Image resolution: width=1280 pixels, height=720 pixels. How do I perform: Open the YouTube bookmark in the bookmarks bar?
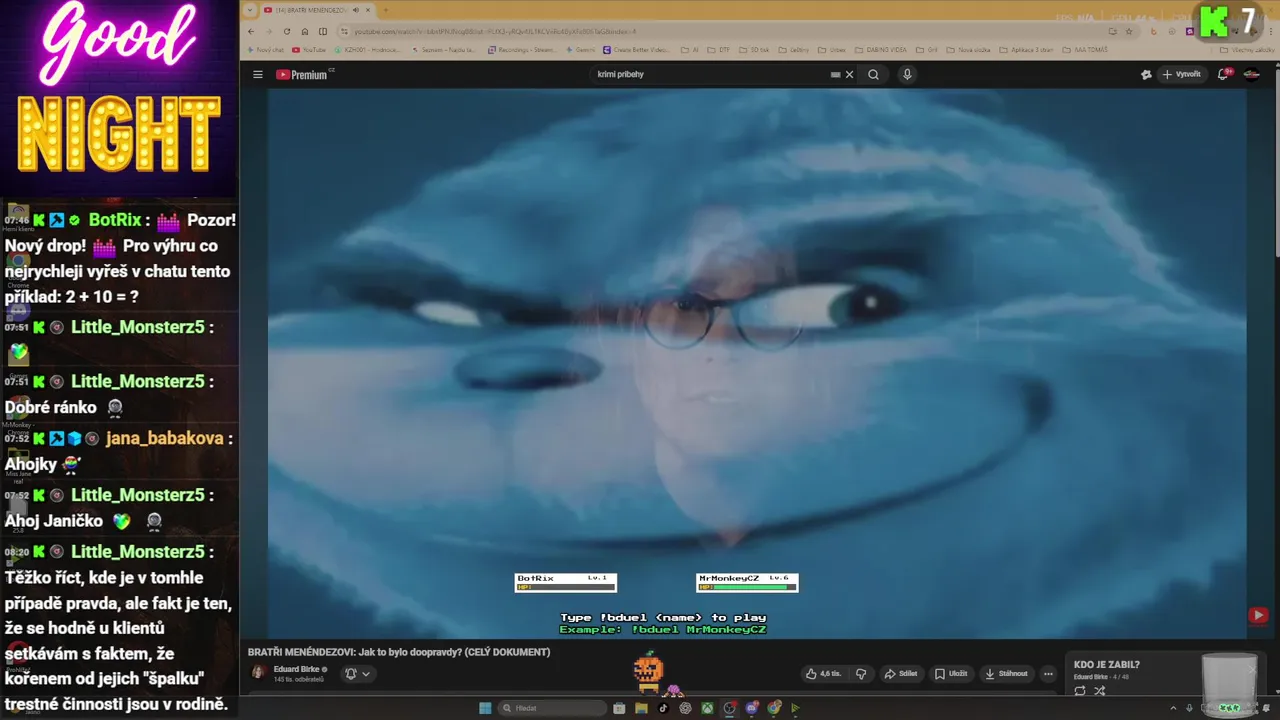pos(310,49)
